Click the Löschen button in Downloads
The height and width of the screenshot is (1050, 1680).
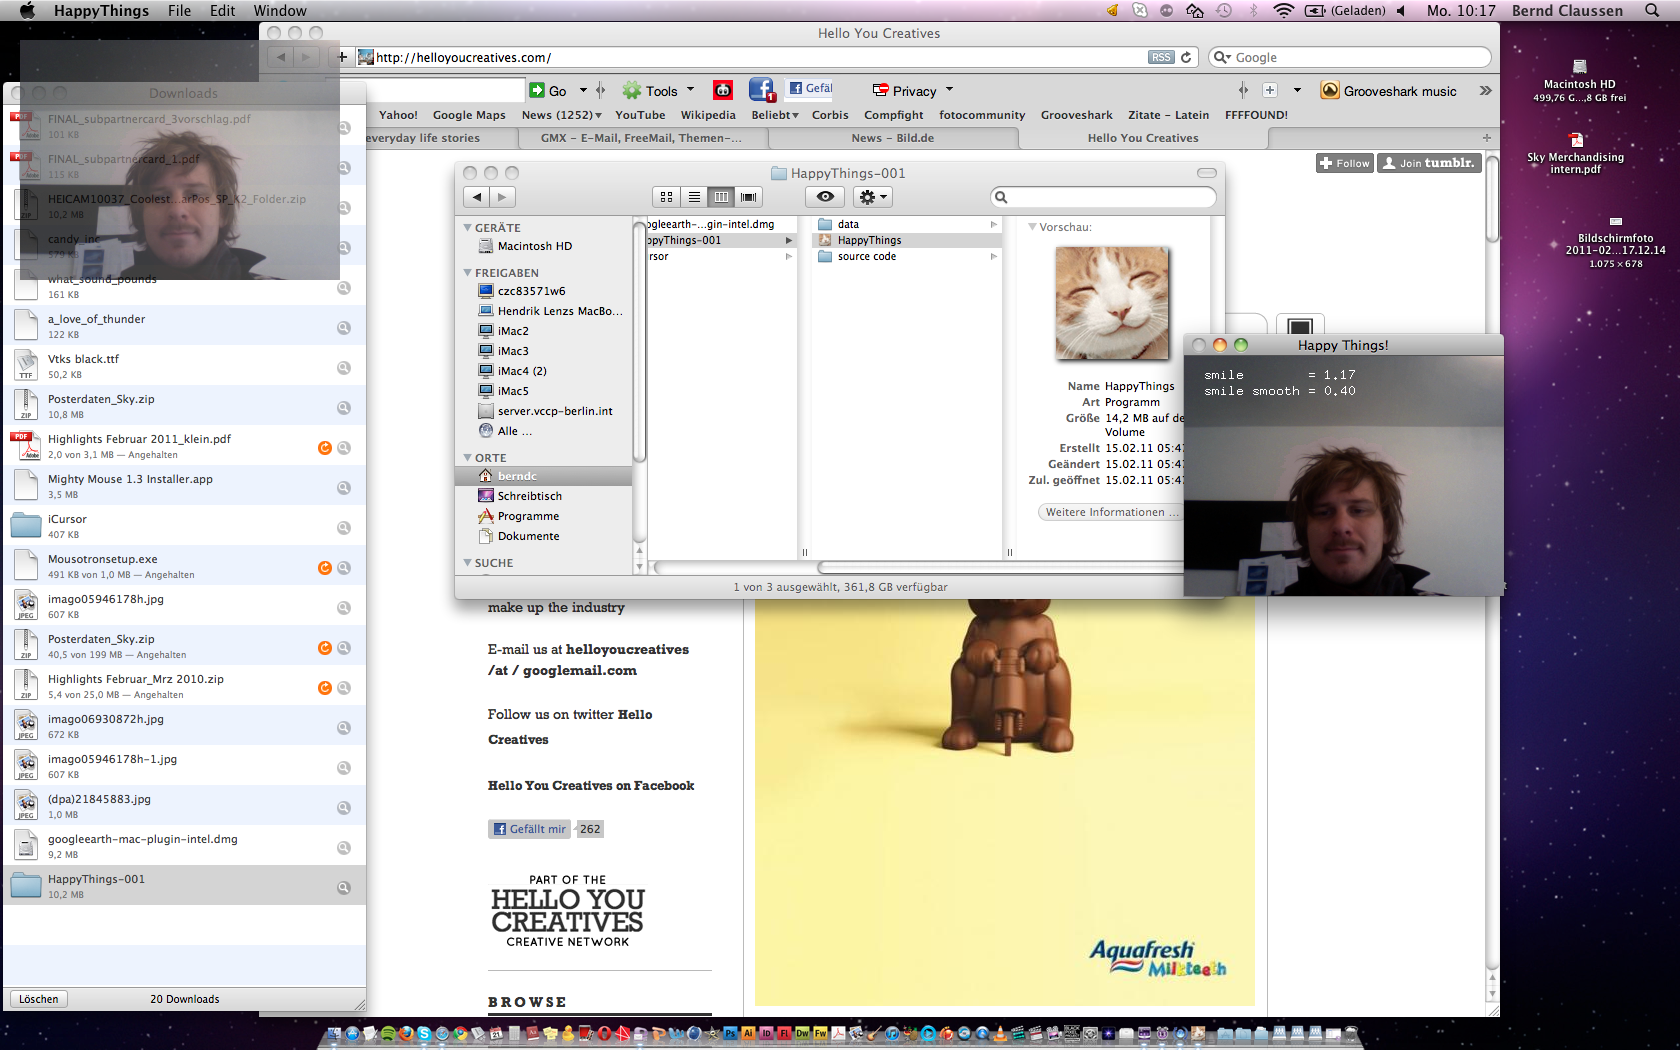tap(39, 999)
